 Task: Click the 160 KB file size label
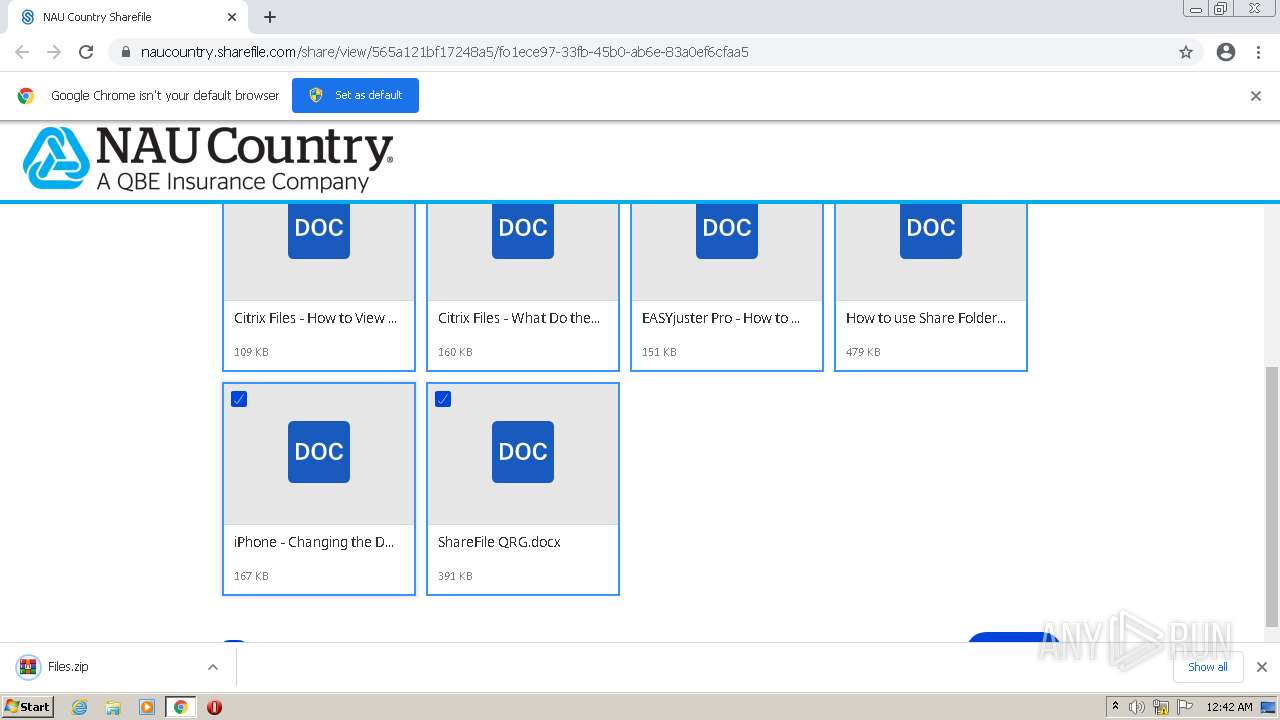click(455, 352)
